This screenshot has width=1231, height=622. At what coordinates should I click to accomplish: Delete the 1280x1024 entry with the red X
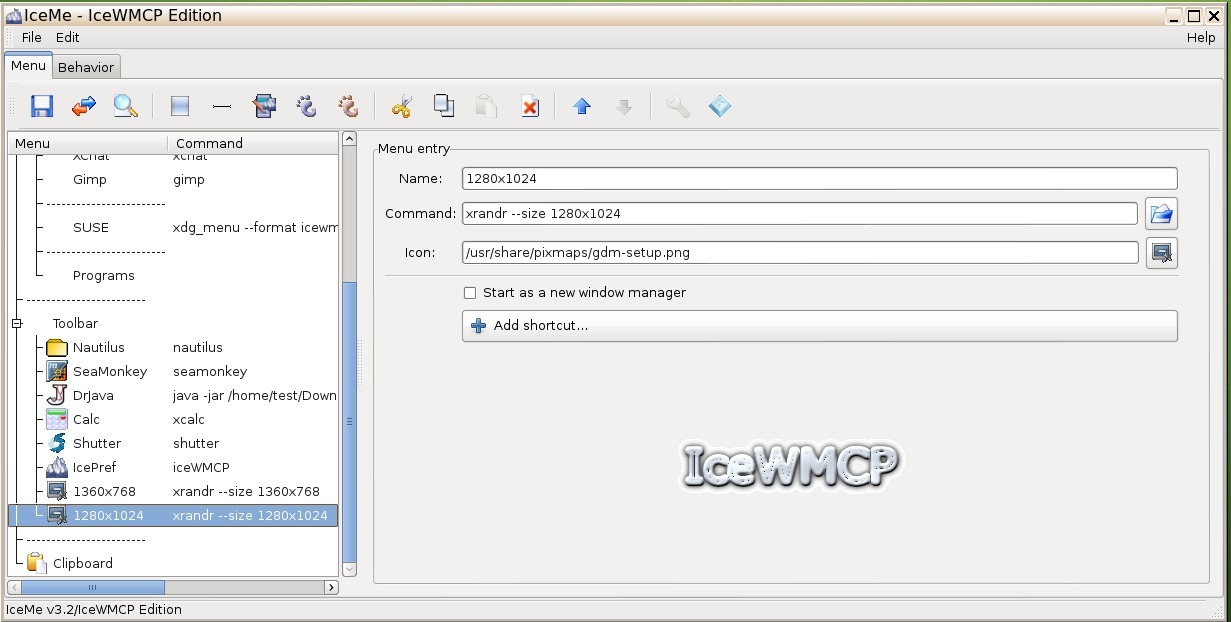tap(529, 105)
